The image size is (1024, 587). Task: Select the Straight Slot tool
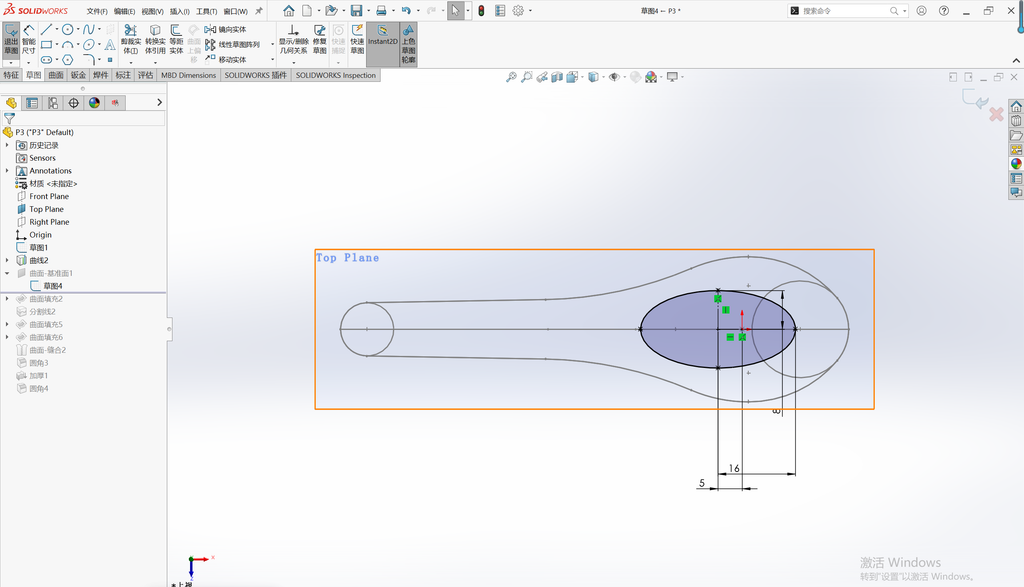pyautogui.click(x=46, y=59)
